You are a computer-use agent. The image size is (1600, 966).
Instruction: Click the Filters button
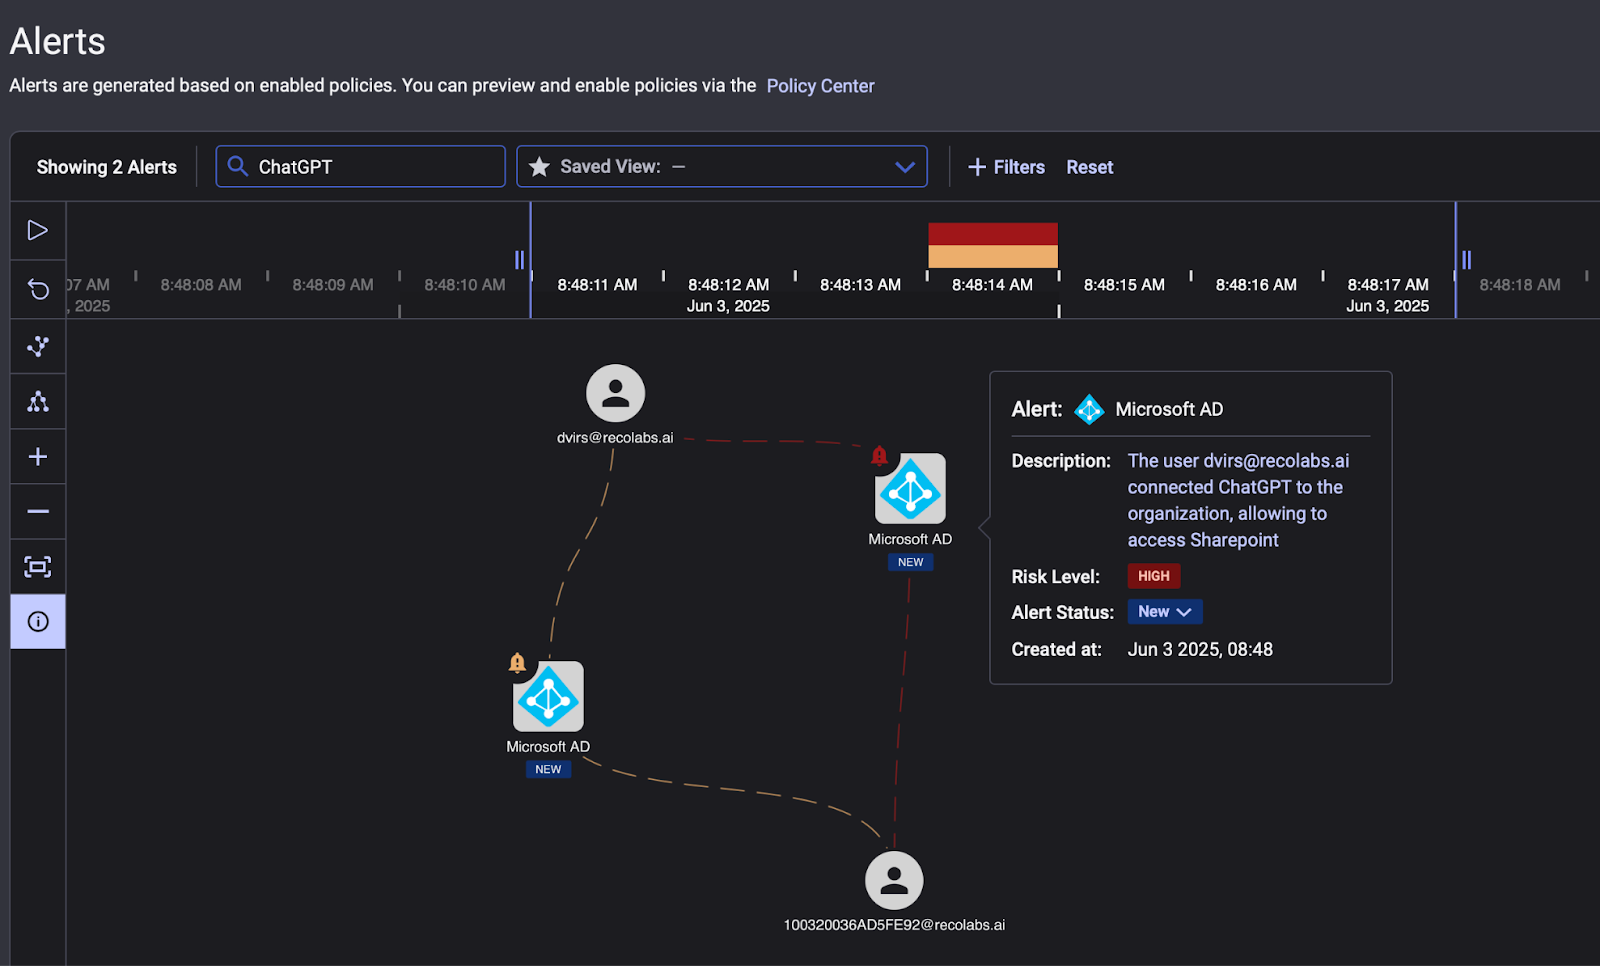(1006, 167)
